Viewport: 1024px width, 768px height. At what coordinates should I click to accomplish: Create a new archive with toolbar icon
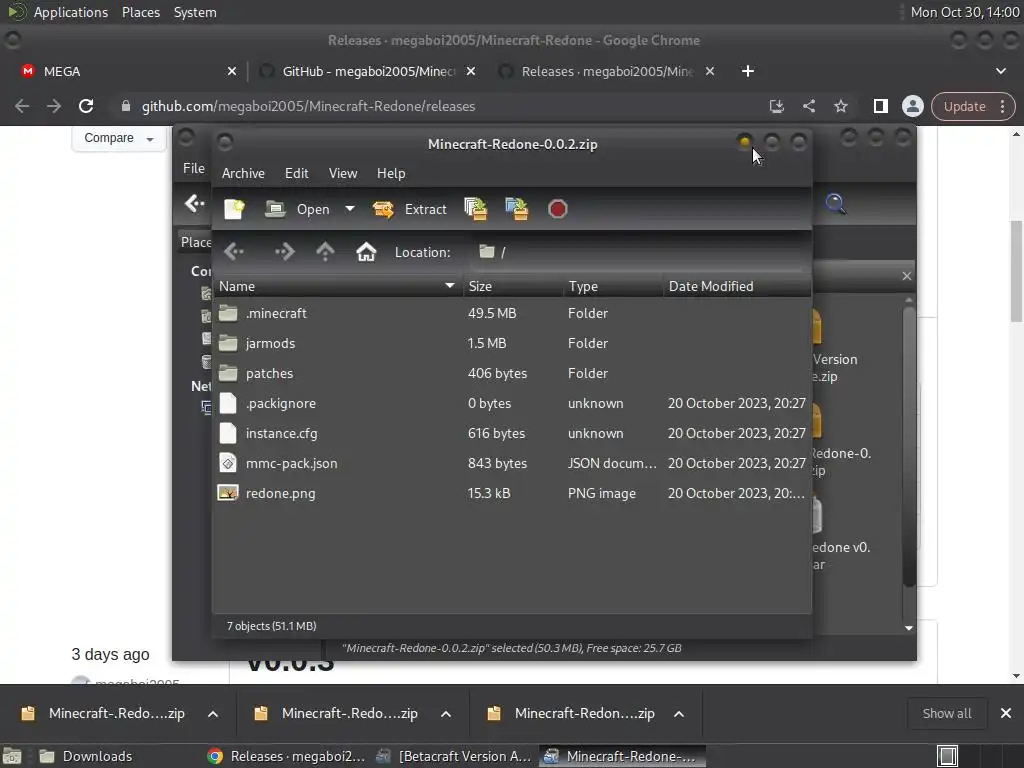coord(234,209)
